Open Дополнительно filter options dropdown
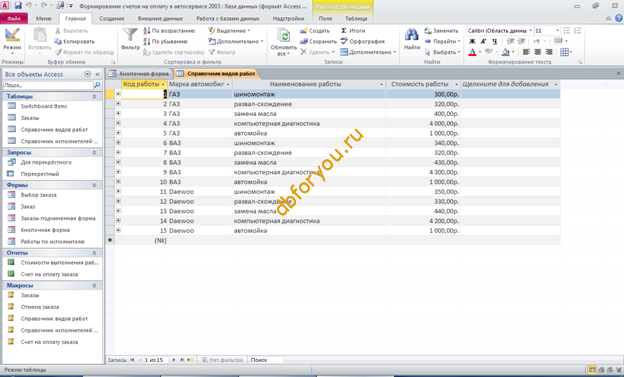This screenshot has width=624, height=377. click(236, 41)
